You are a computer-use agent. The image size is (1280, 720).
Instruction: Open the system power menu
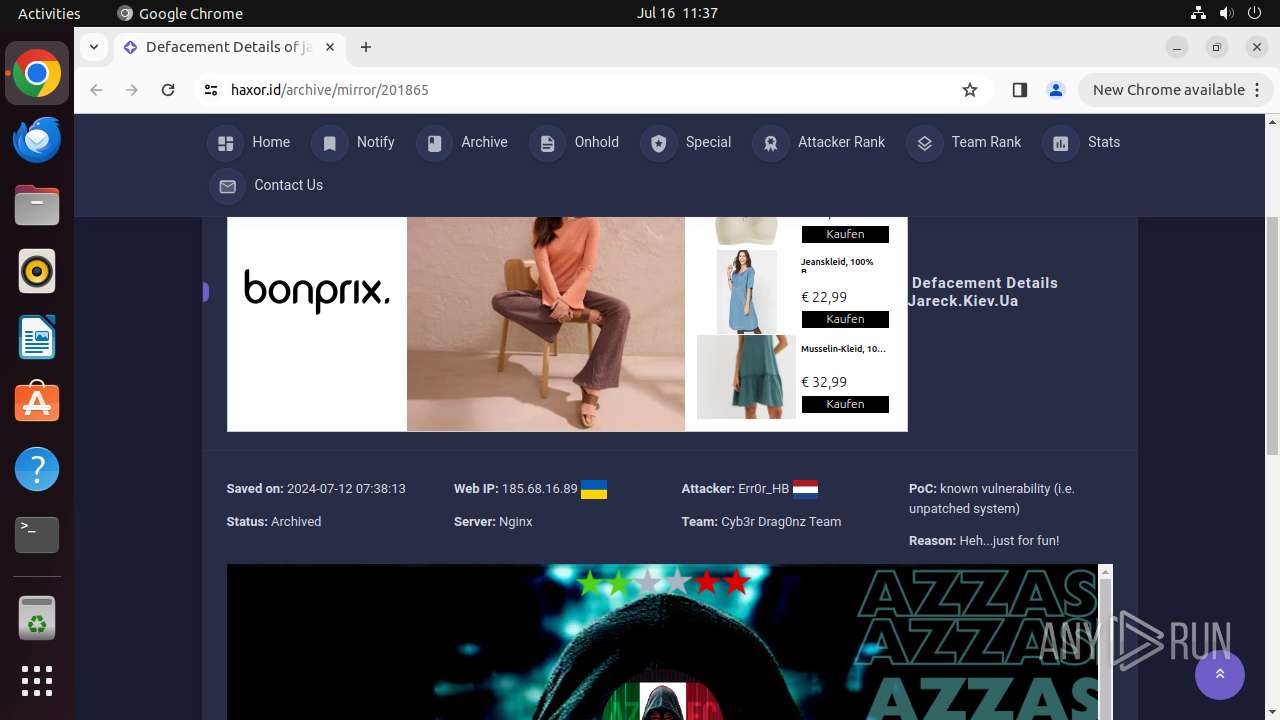[x=1254, y=13]
